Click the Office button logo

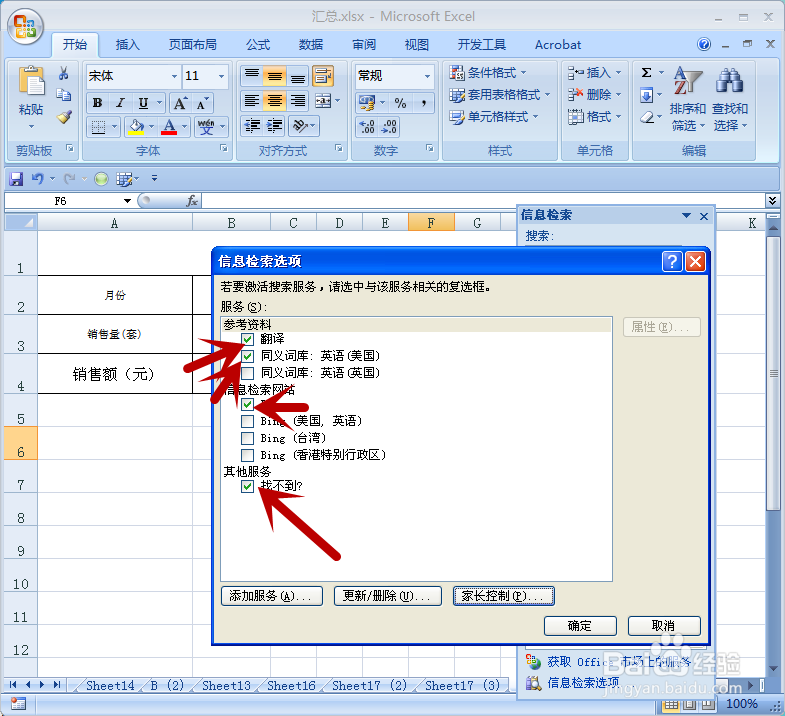click(25, 27)
